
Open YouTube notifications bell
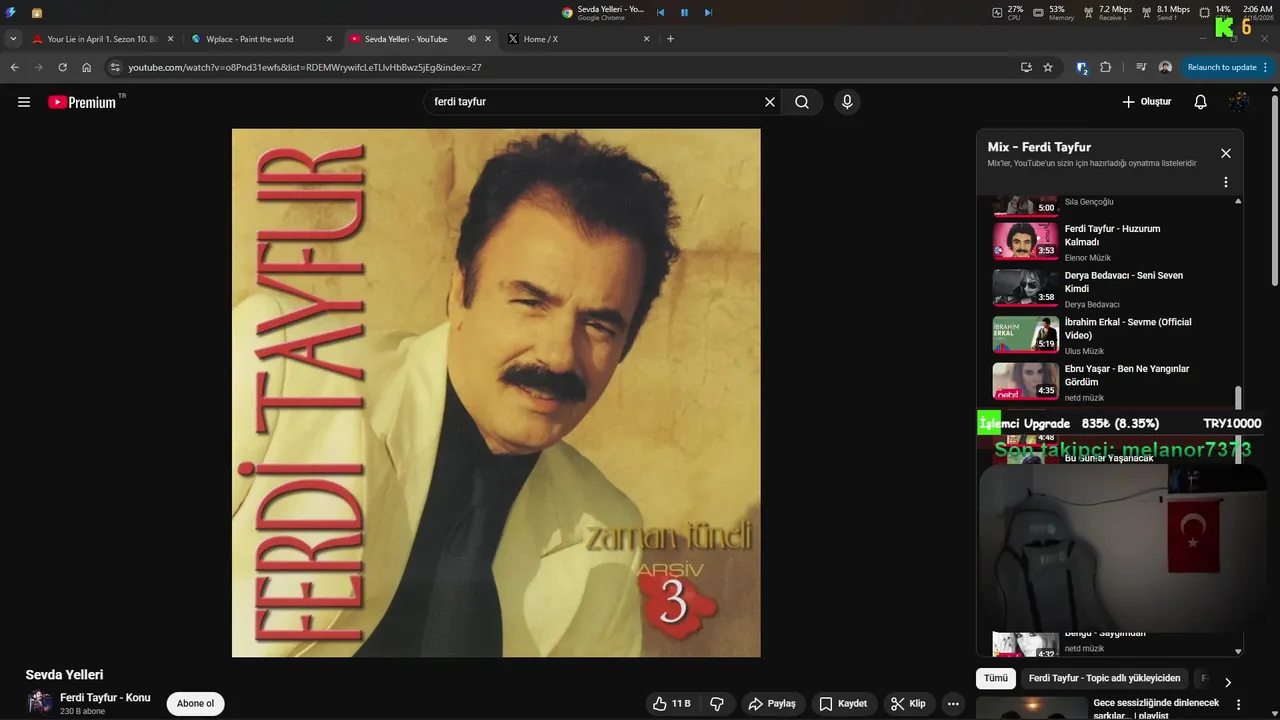click(x=1201, y=102)
